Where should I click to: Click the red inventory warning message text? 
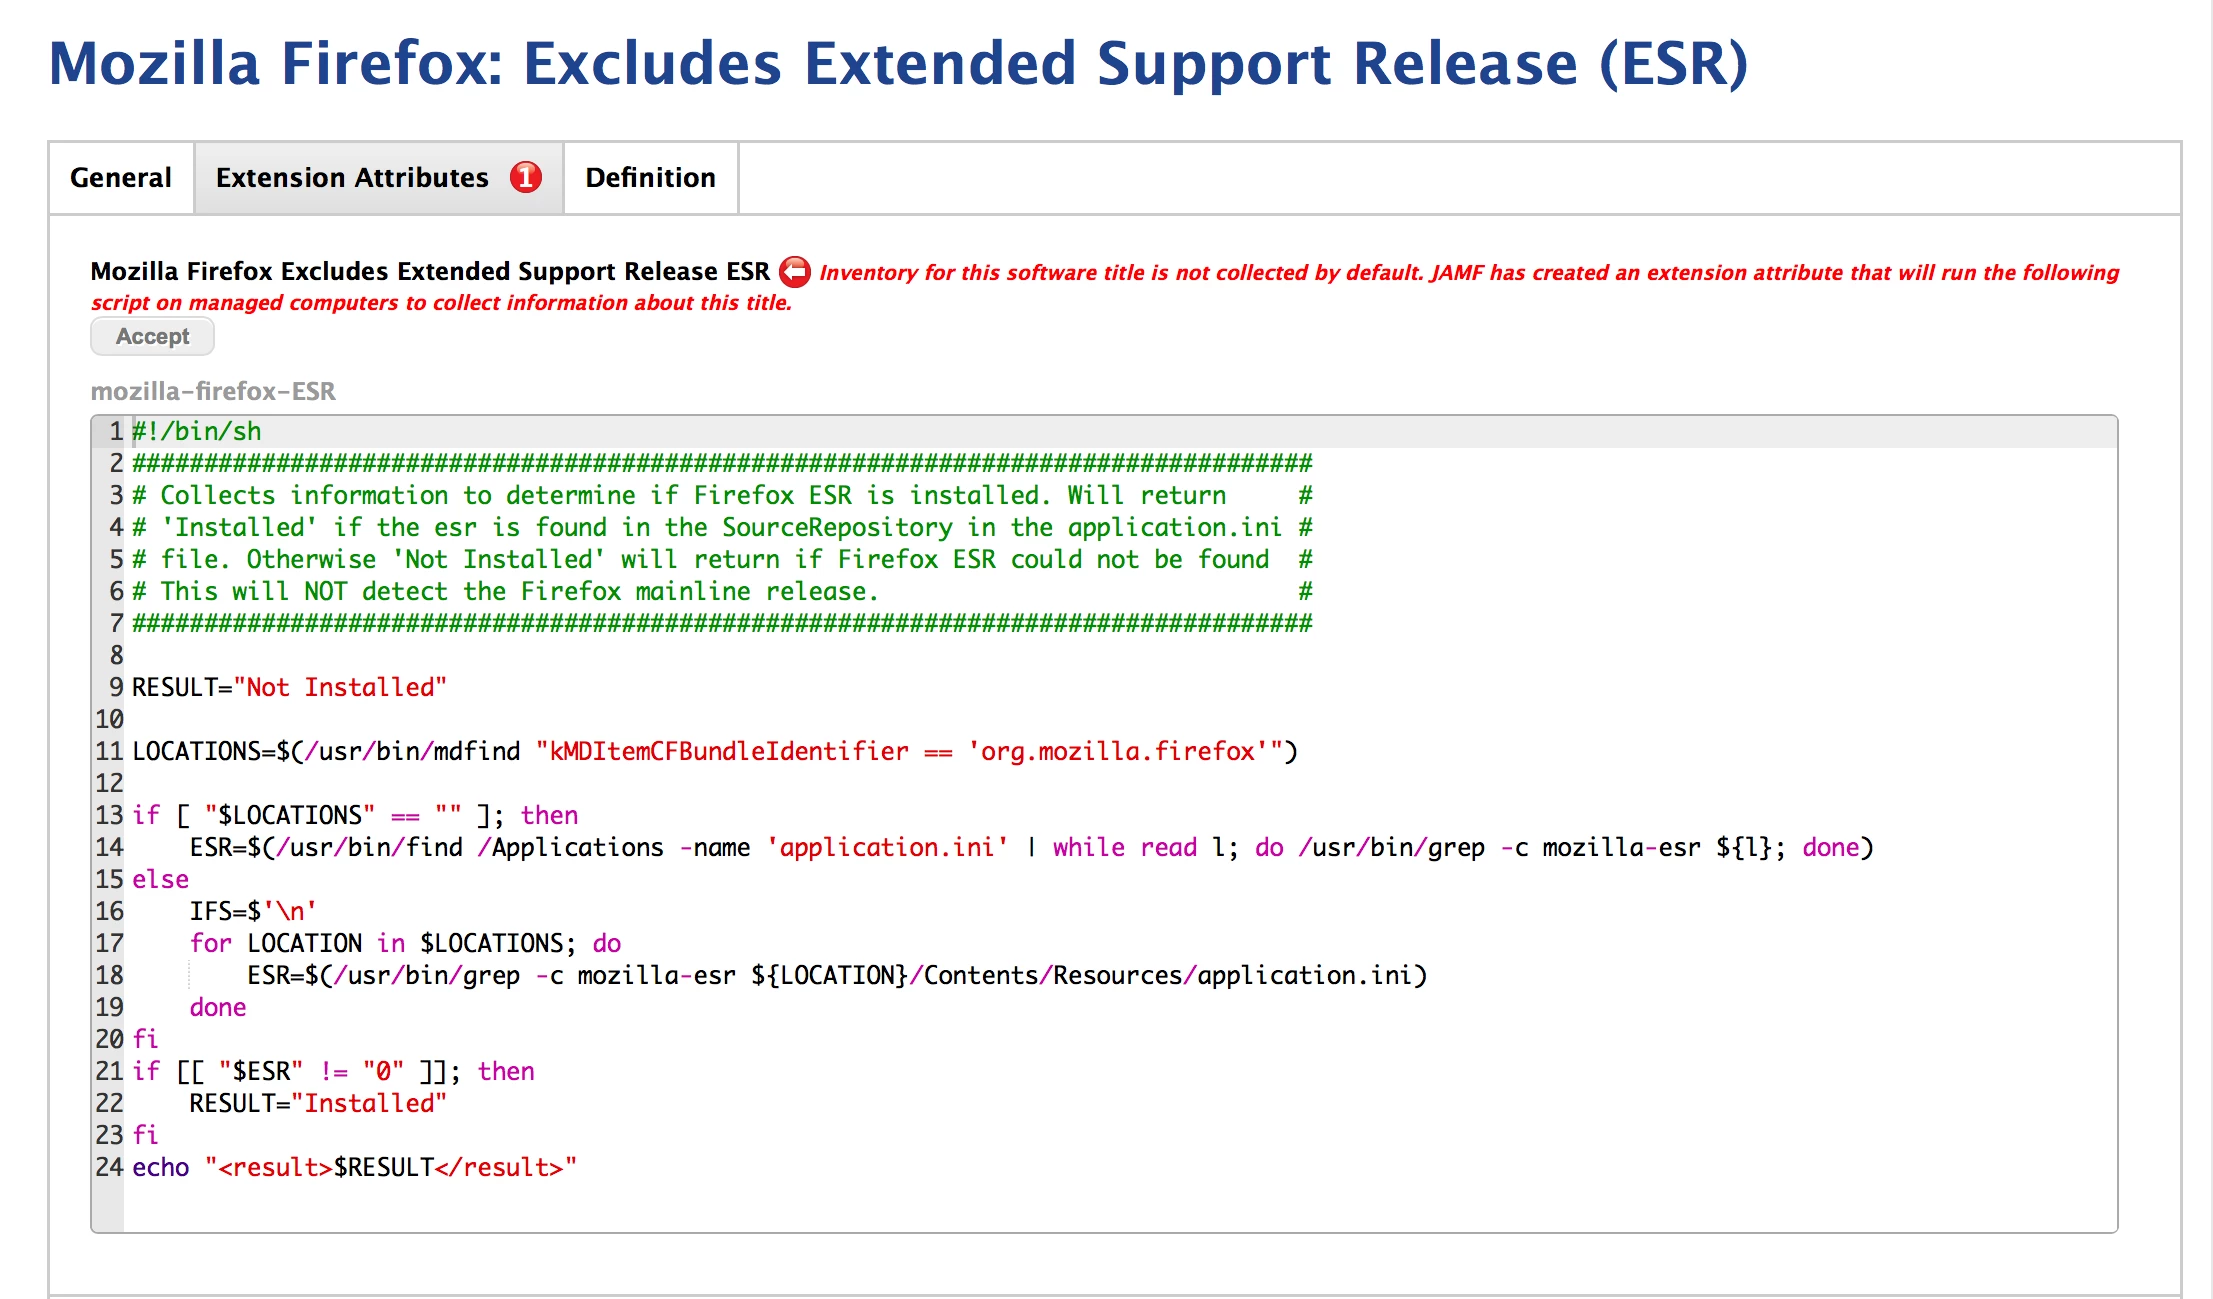(x=1468, y=273)
